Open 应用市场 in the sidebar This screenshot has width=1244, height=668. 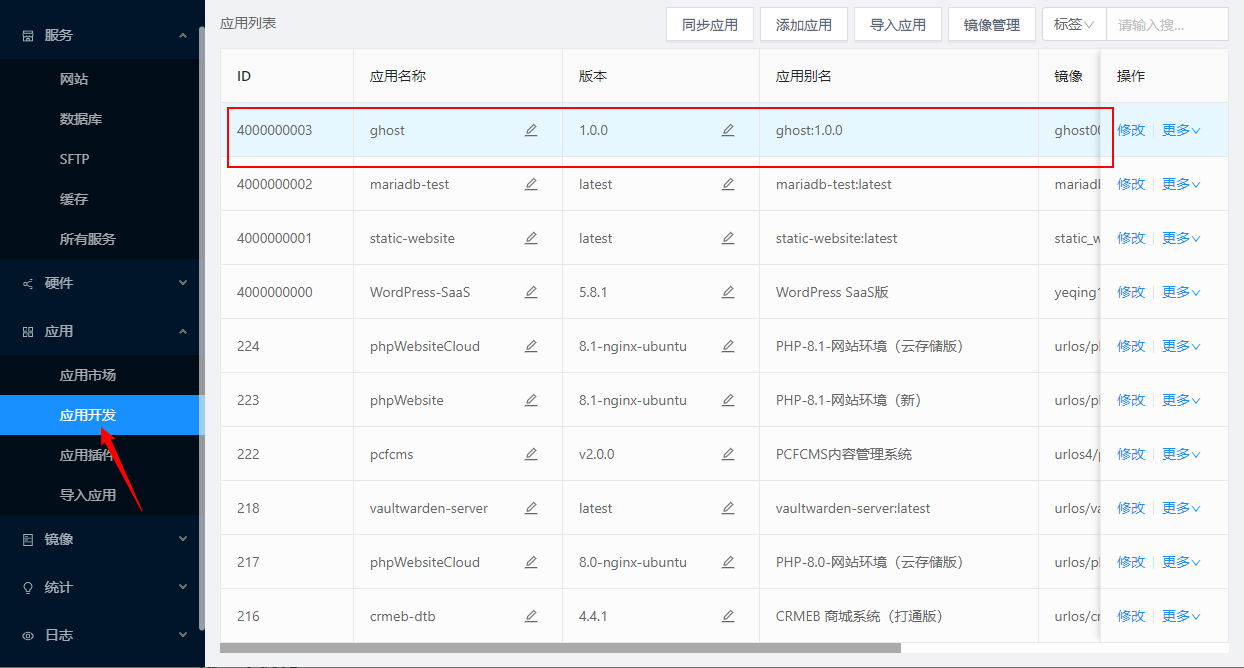(x=88, y=375)
